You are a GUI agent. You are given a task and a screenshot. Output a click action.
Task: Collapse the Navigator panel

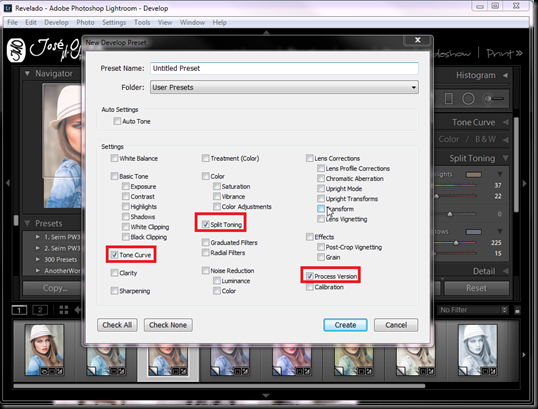coord(27,73)
